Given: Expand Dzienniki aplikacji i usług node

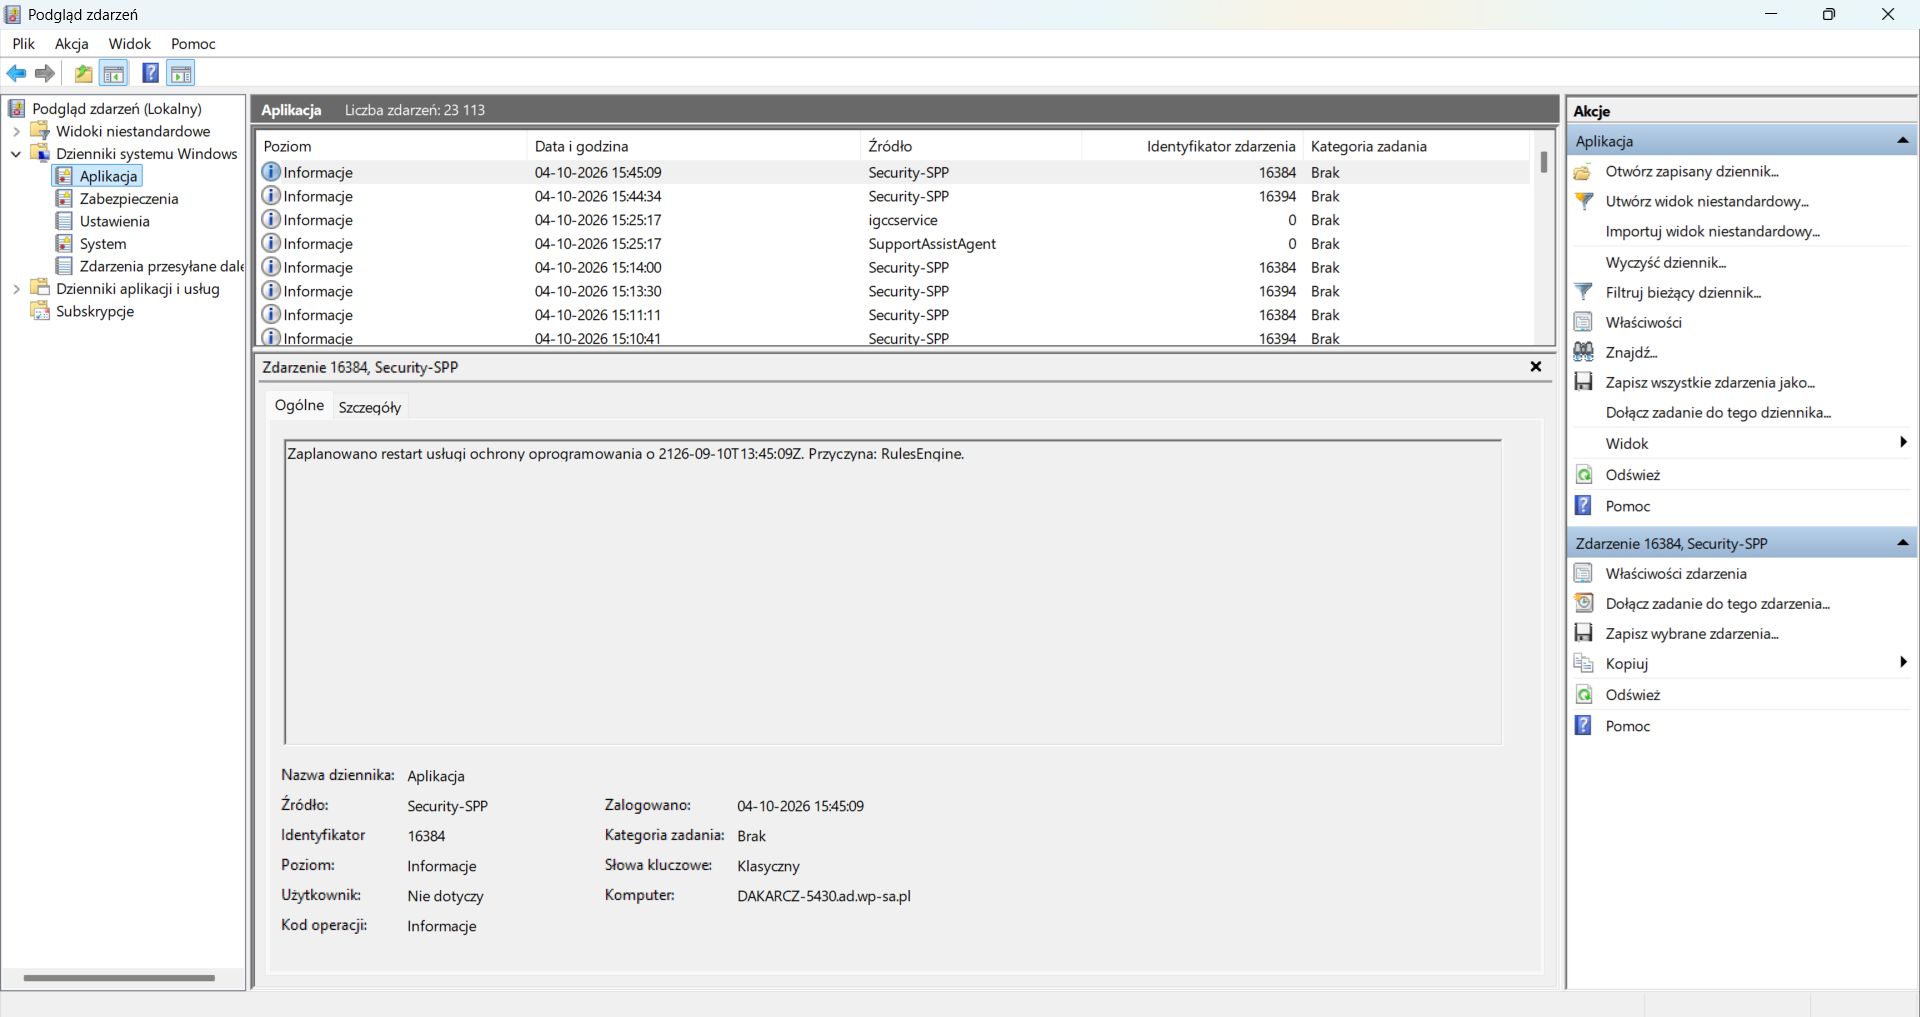Looking at the screenshot, I should point(16,289).
